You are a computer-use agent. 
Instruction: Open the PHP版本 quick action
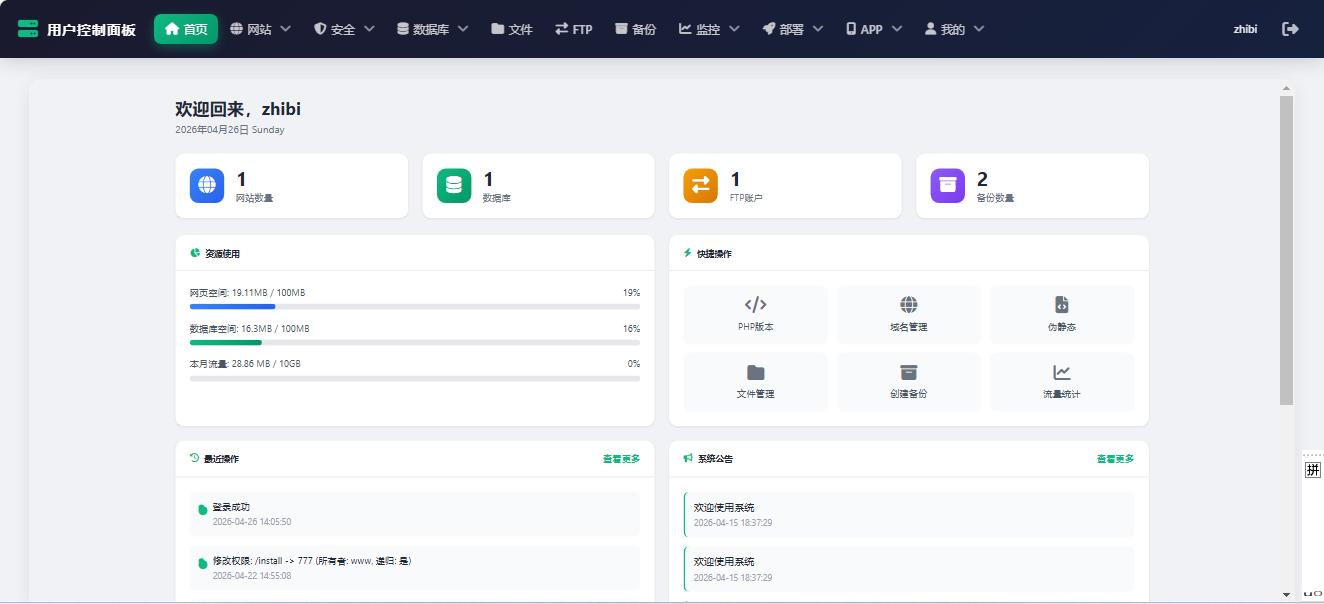(756, 315)
